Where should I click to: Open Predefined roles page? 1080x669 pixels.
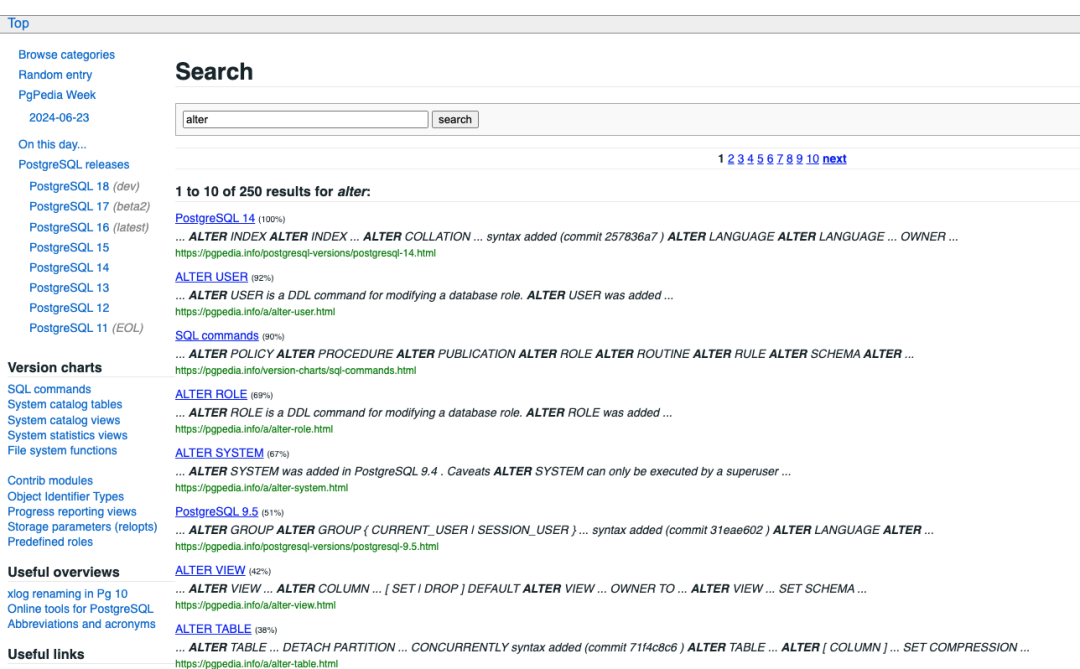tap(50, 542)
